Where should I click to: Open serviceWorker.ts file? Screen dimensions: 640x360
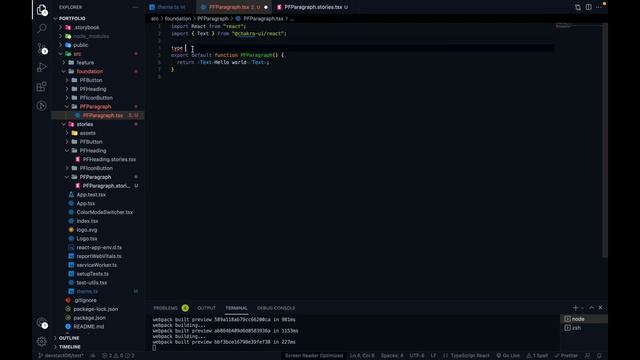(x=98, y=265)
